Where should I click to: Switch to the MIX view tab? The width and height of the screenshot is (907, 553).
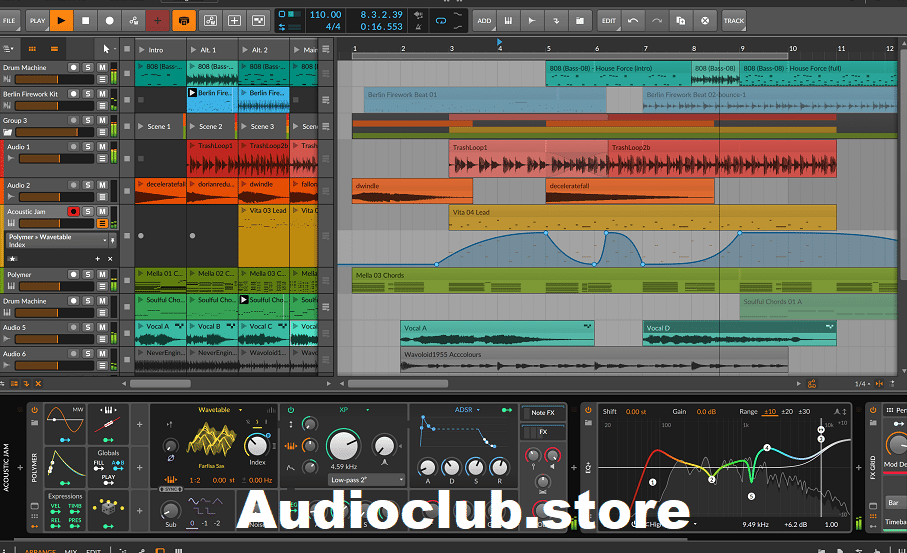[x=70, y=549]
